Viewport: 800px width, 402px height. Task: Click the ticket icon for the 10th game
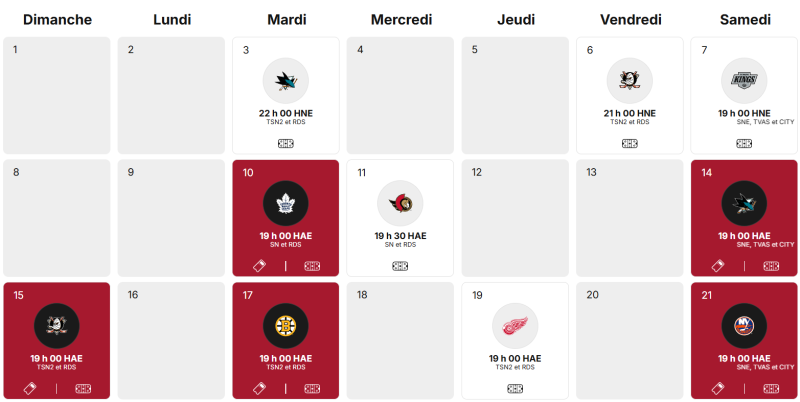coord(259,266)
